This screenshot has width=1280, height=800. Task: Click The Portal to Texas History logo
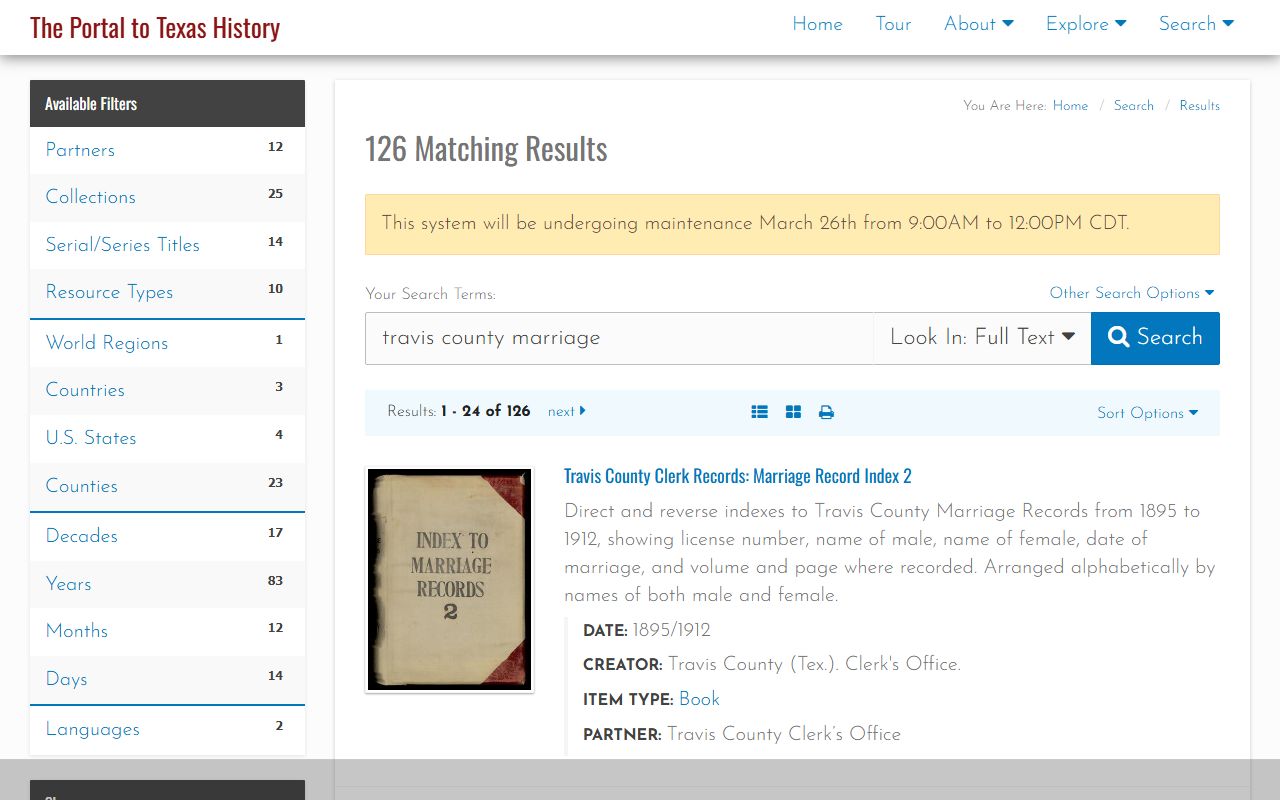[155, 28]
